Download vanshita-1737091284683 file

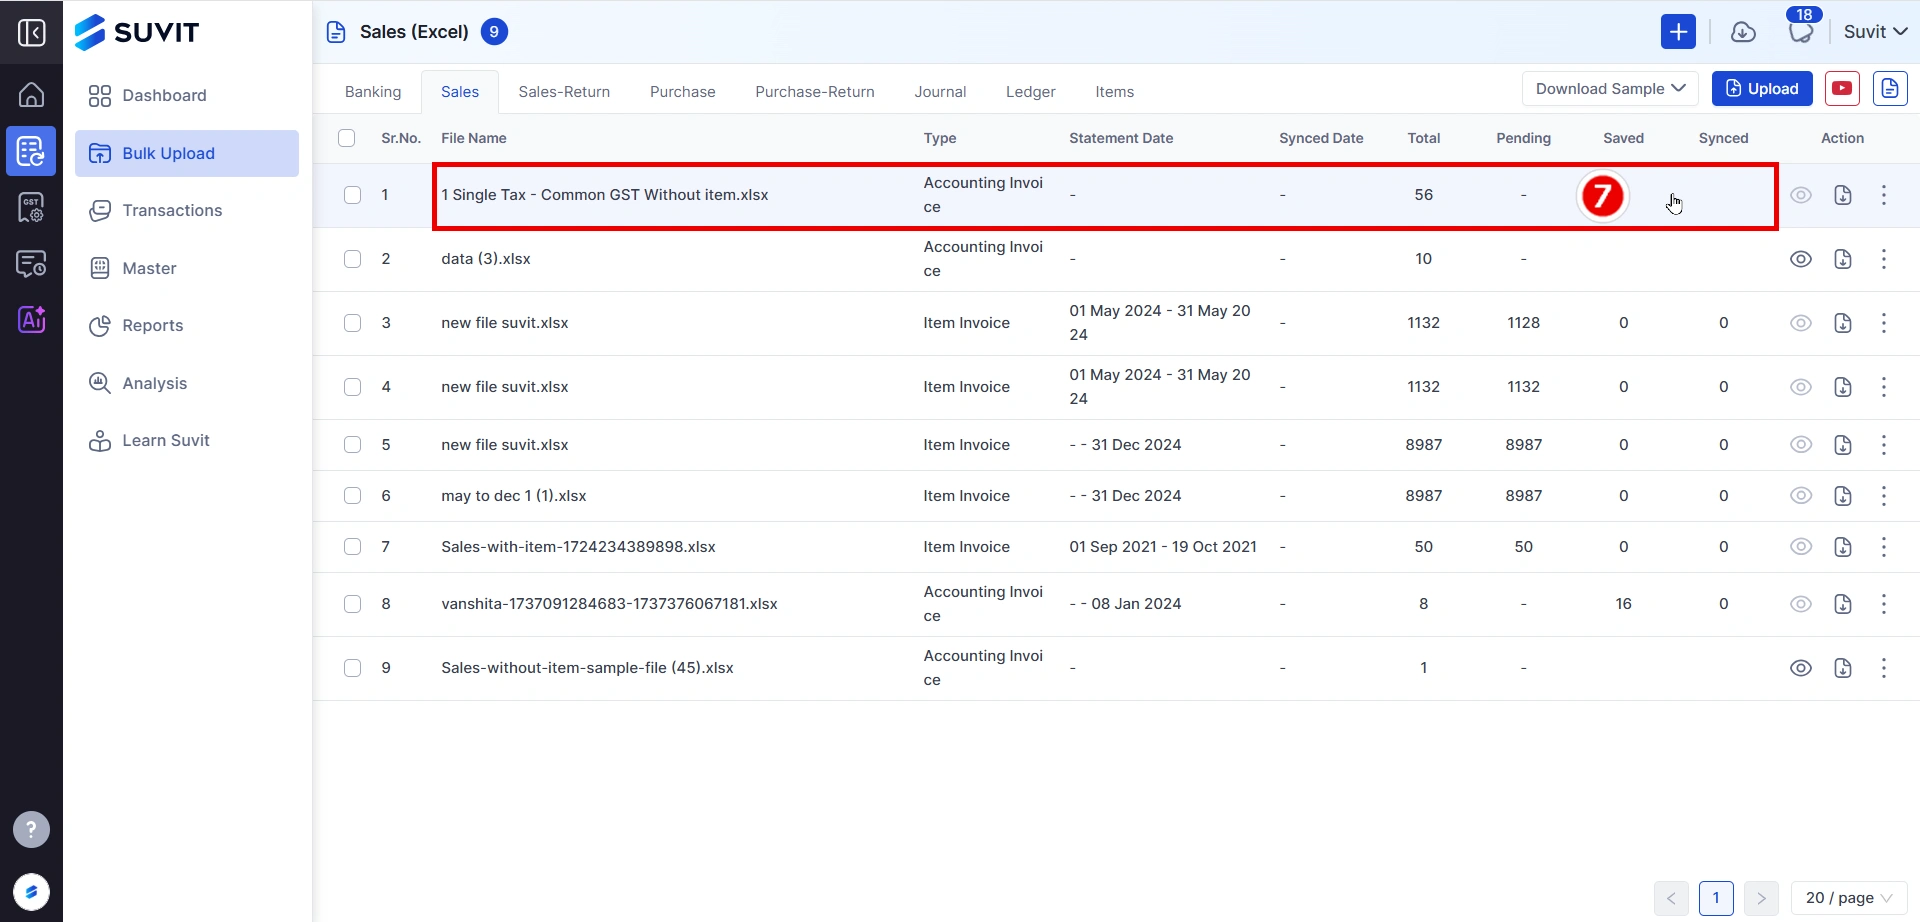[1843, 604]
